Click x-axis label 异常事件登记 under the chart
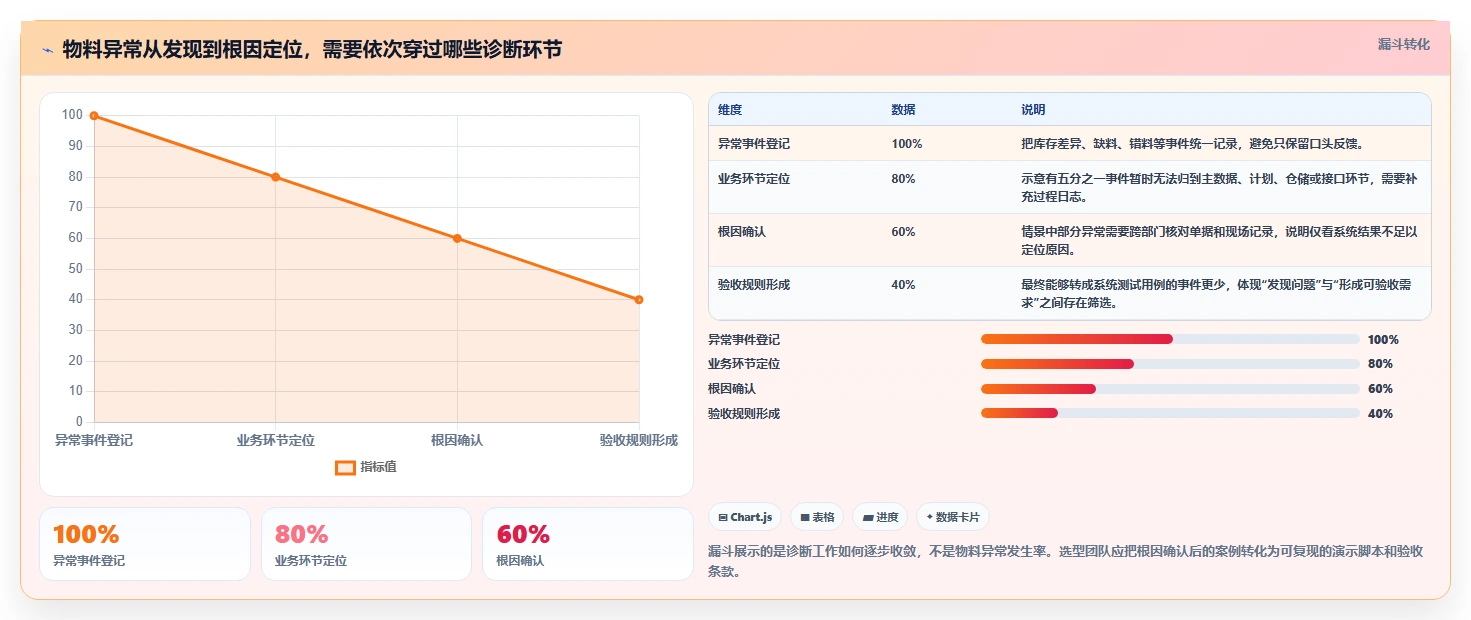The image size is (1471, 620). coord(94,440)
